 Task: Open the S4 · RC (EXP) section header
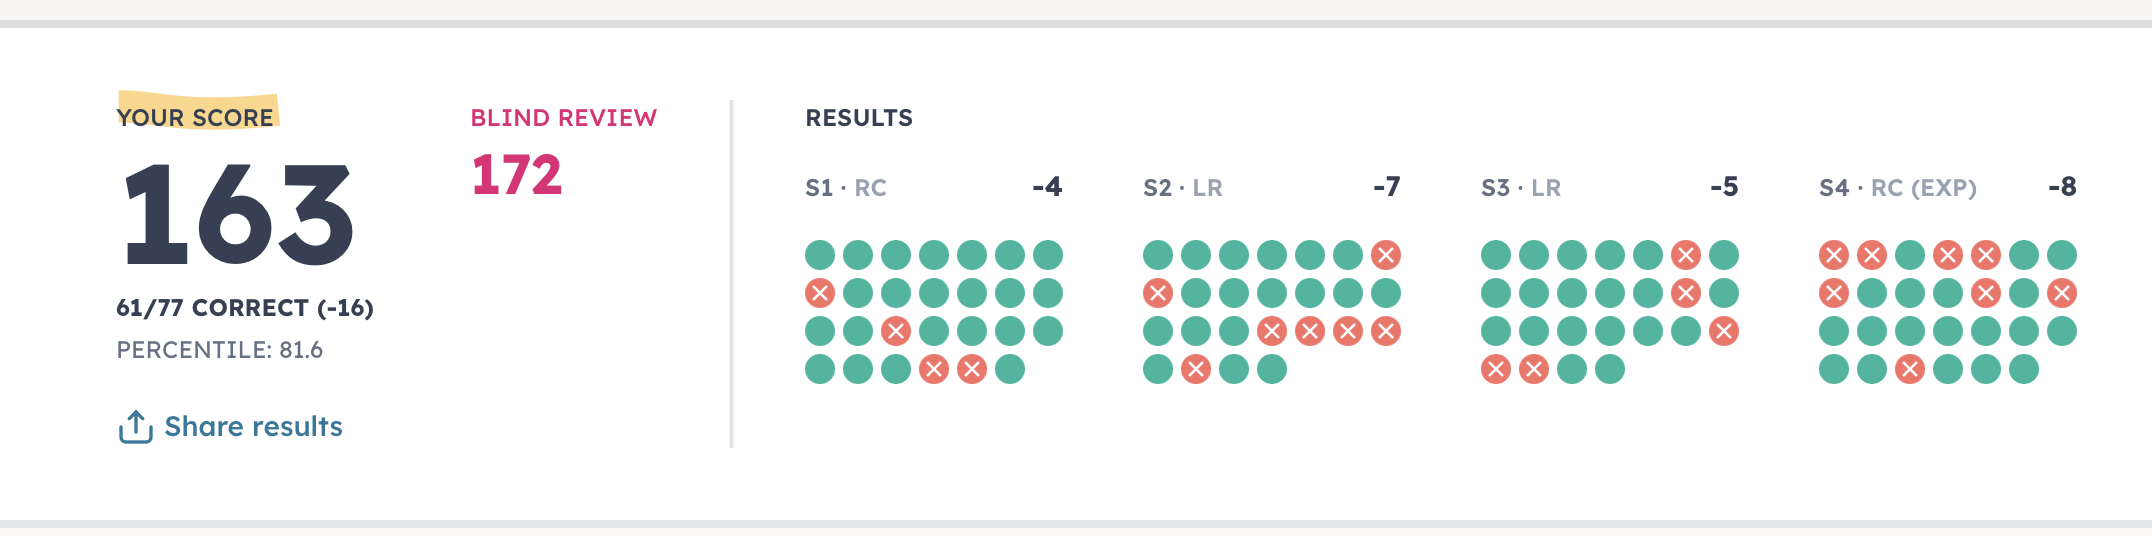pos(1898,188)
